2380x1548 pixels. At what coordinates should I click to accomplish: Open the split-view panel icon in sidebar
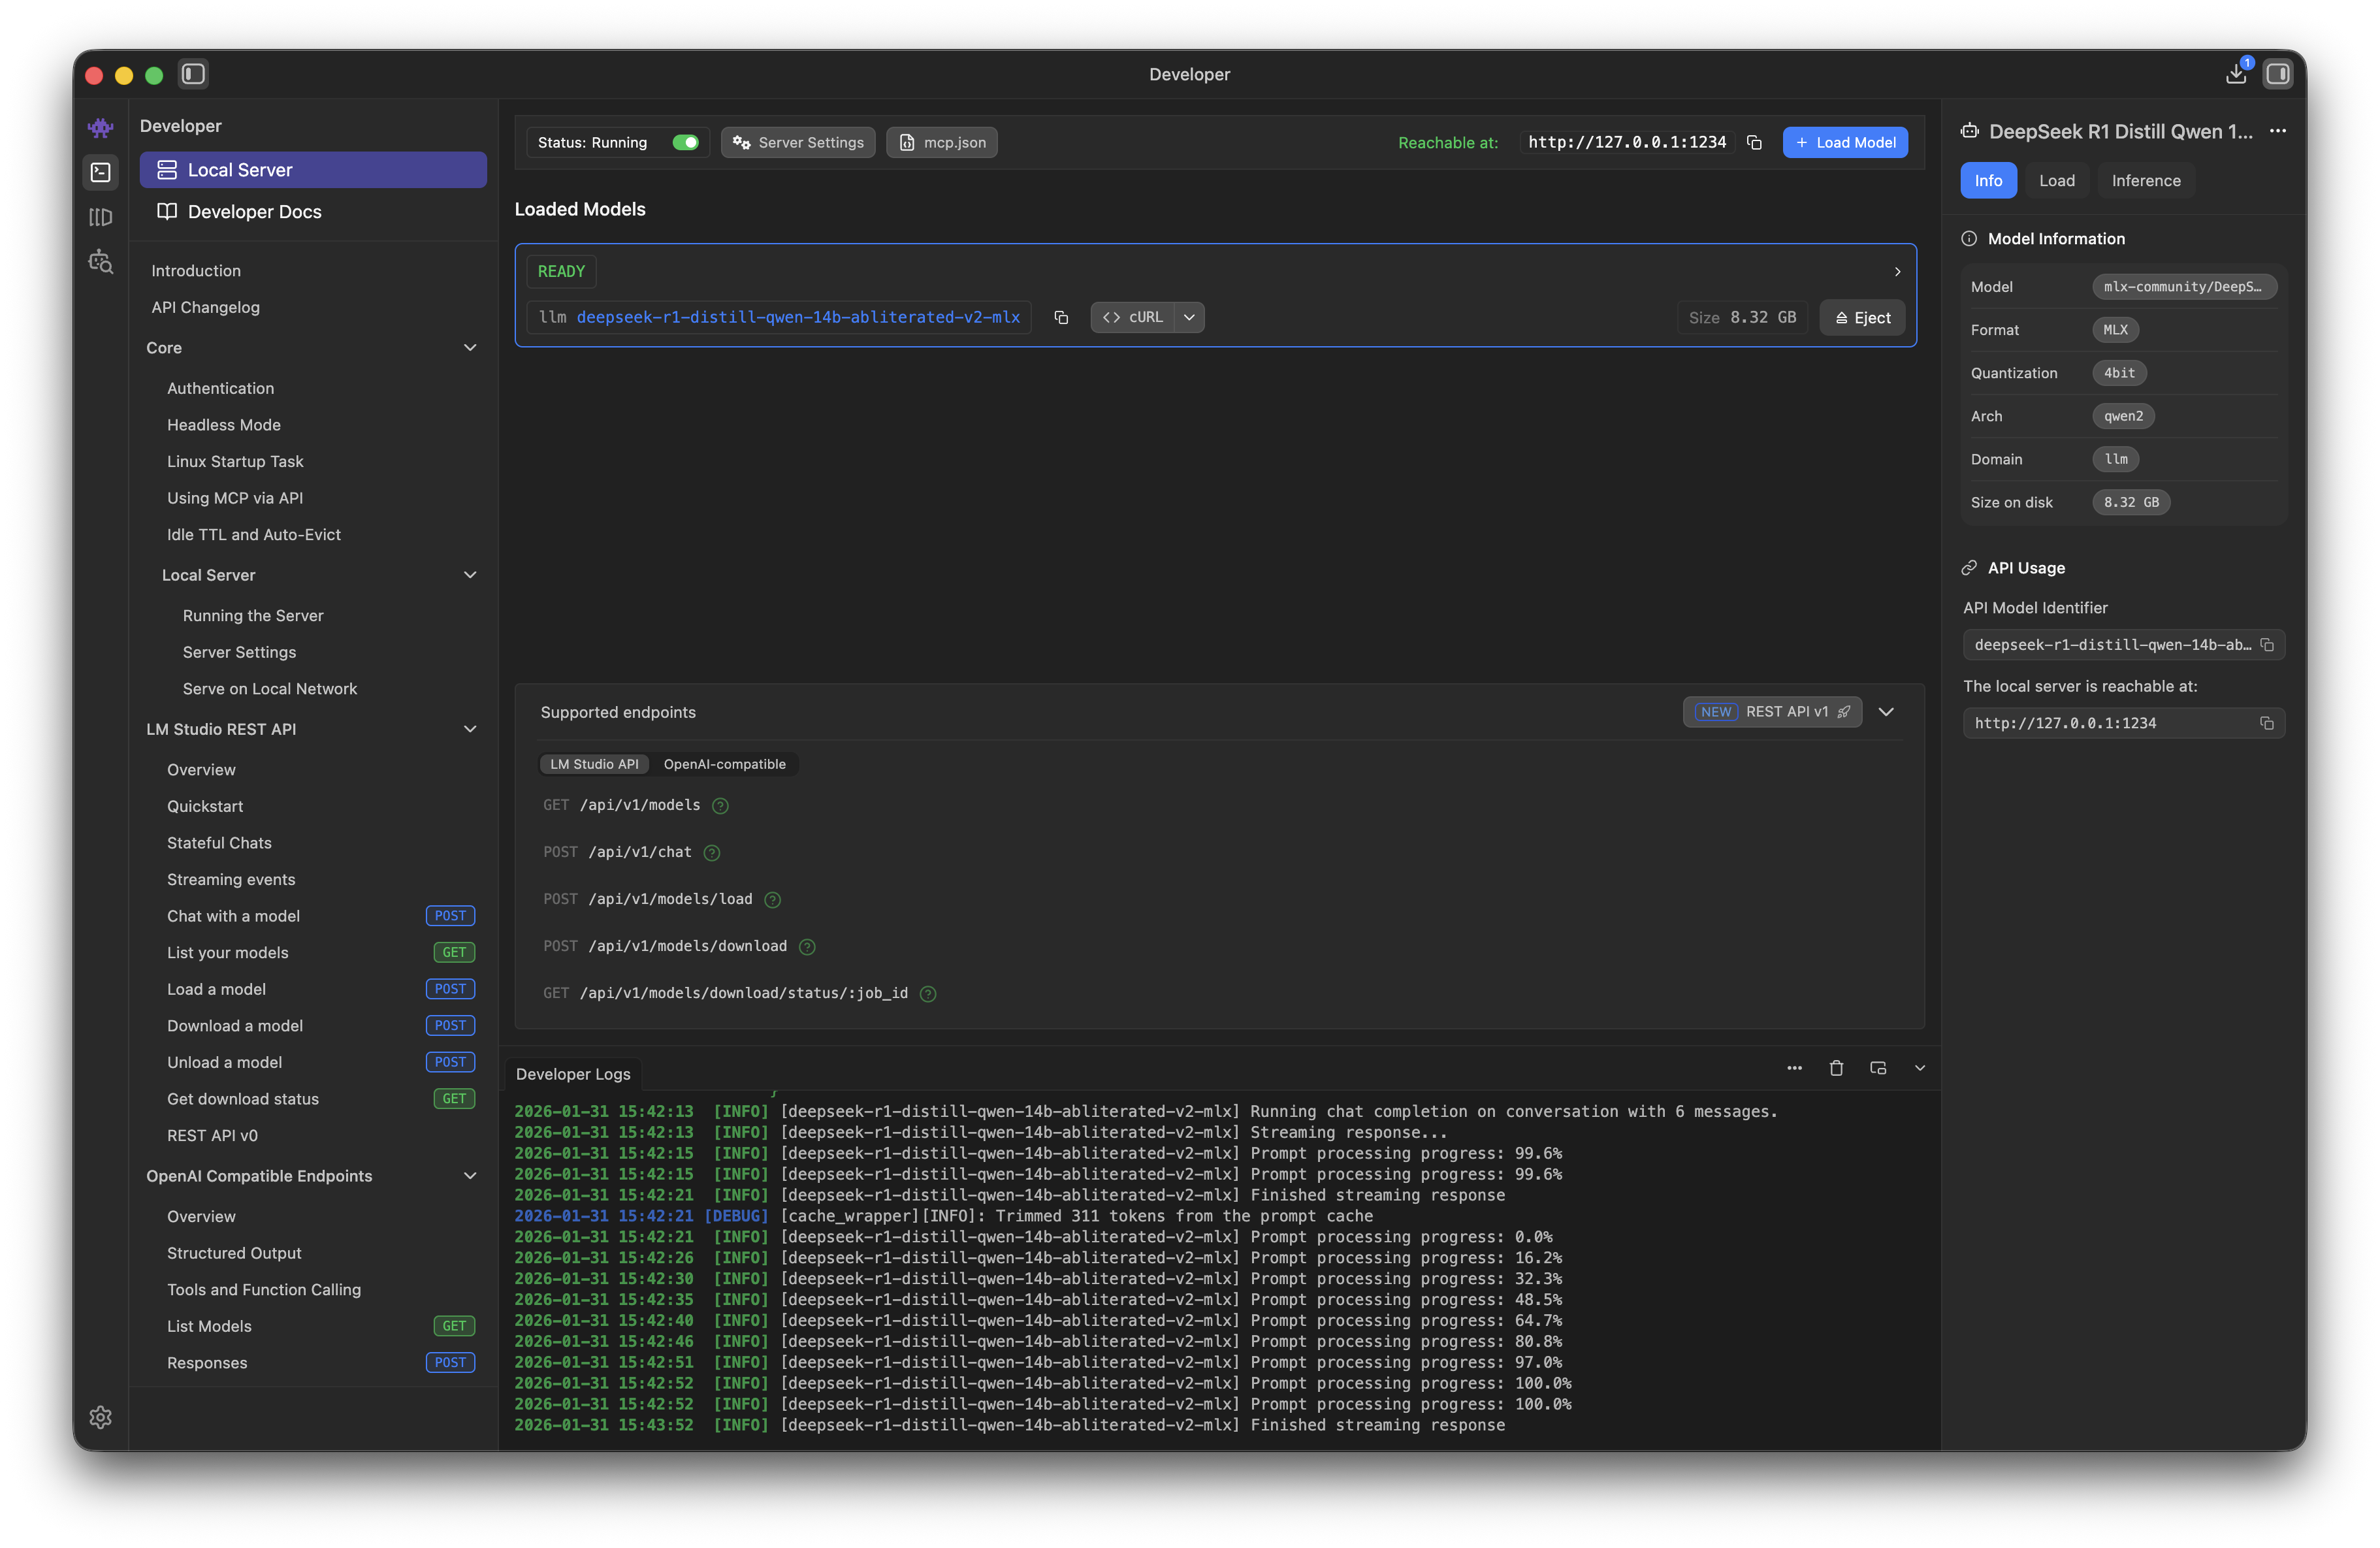click(100, 217)
